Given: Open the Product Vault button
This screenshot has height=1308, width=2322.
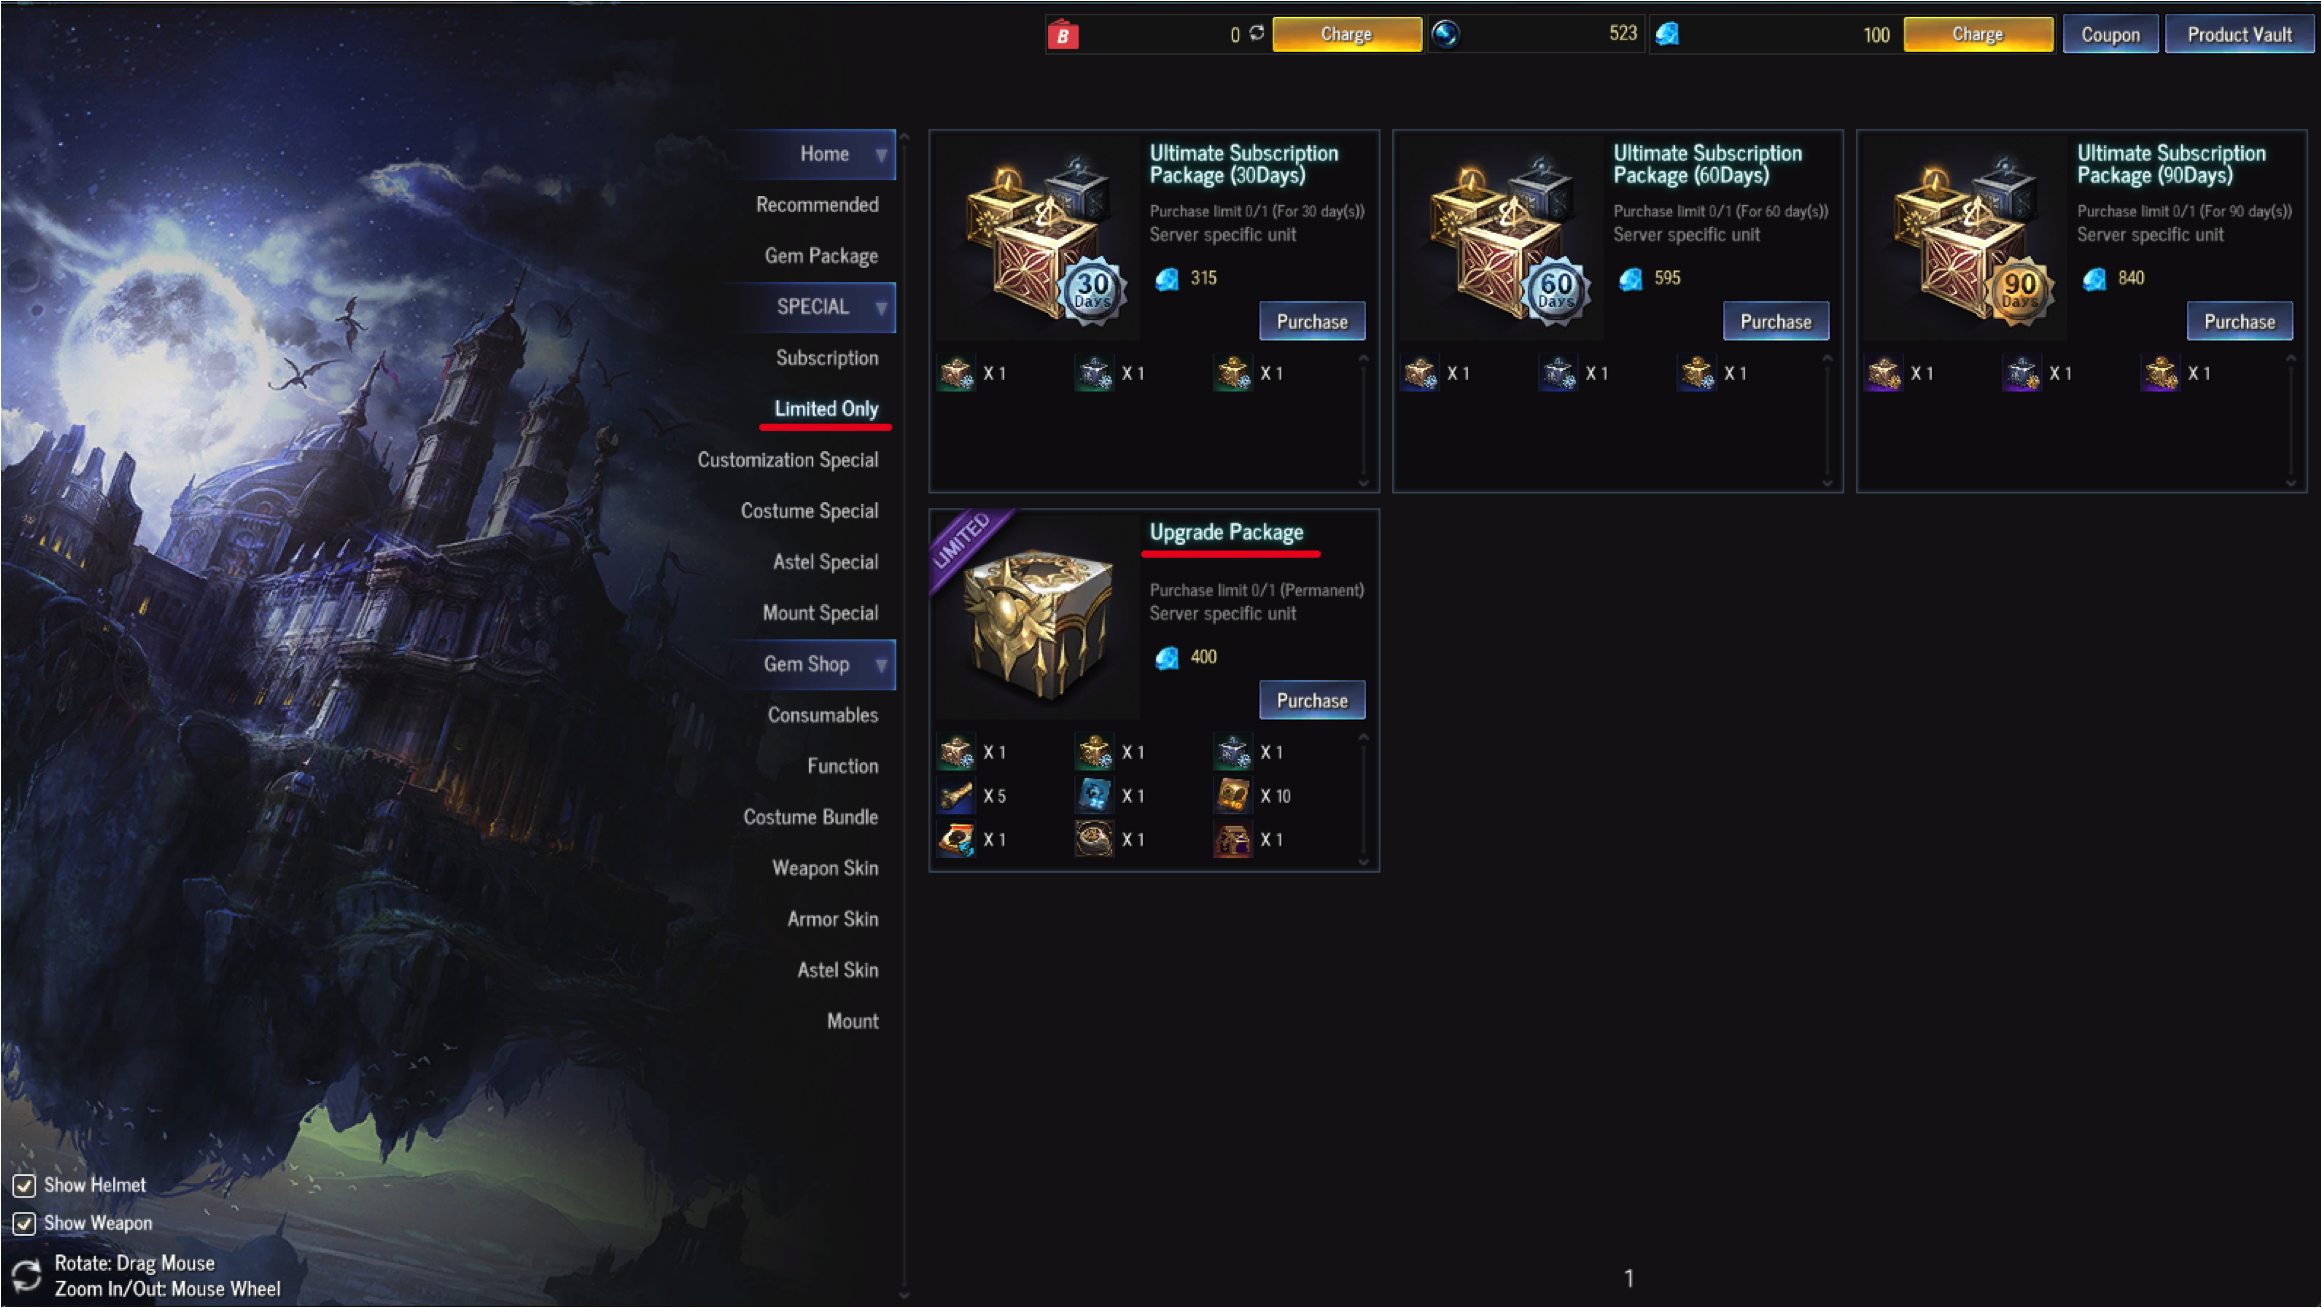Looking at the screenshot, I should point(2239,34).
